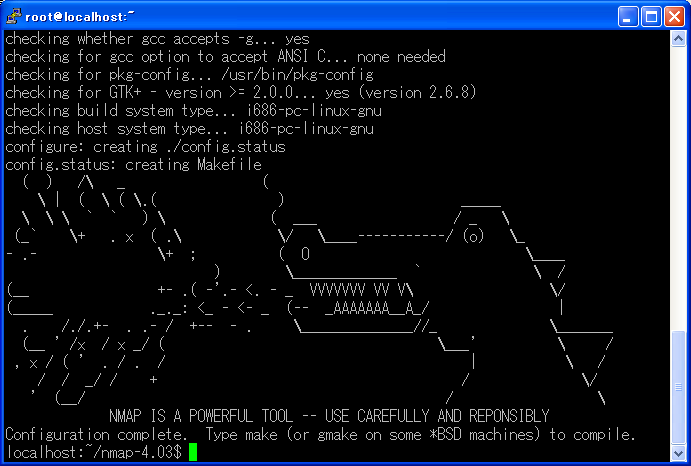Click the scrollbar up arrow
The image size is (691, 466).
click(x=678, y=39)
